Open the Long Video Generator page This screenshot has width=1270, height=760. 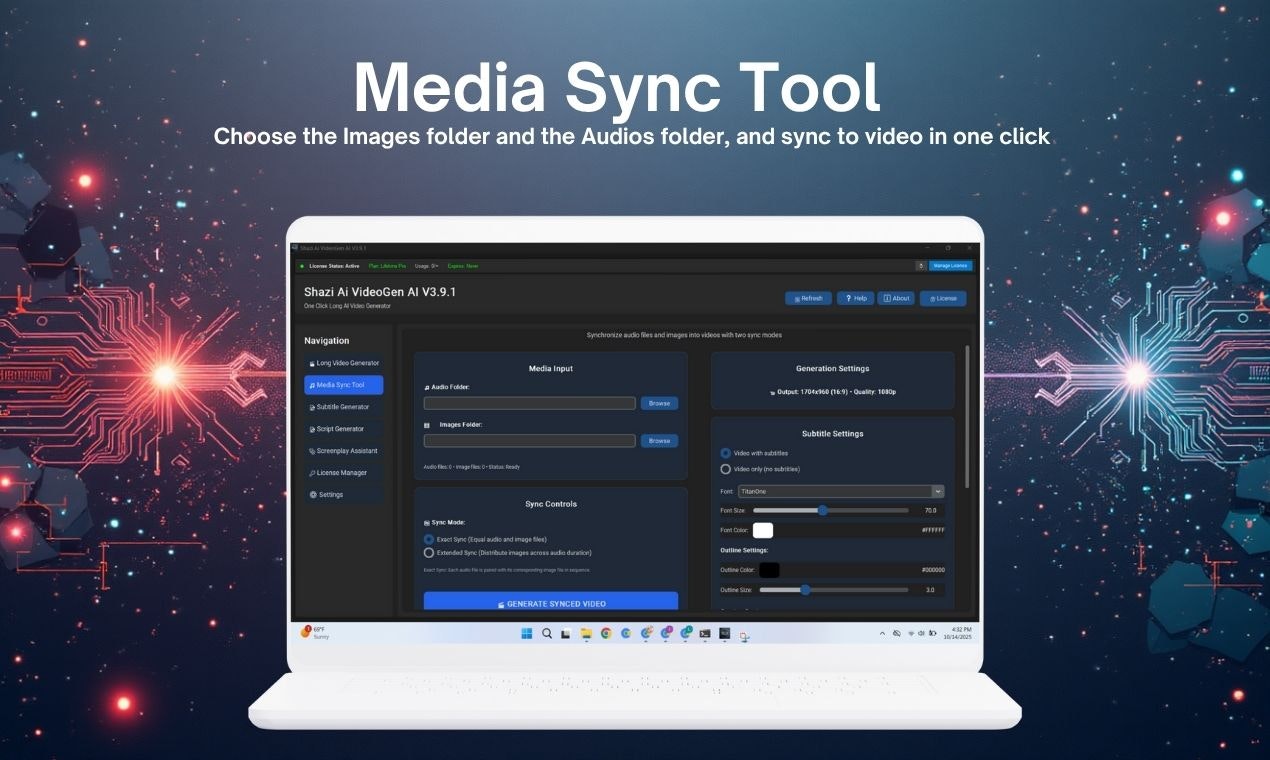(x=343, y=363)
